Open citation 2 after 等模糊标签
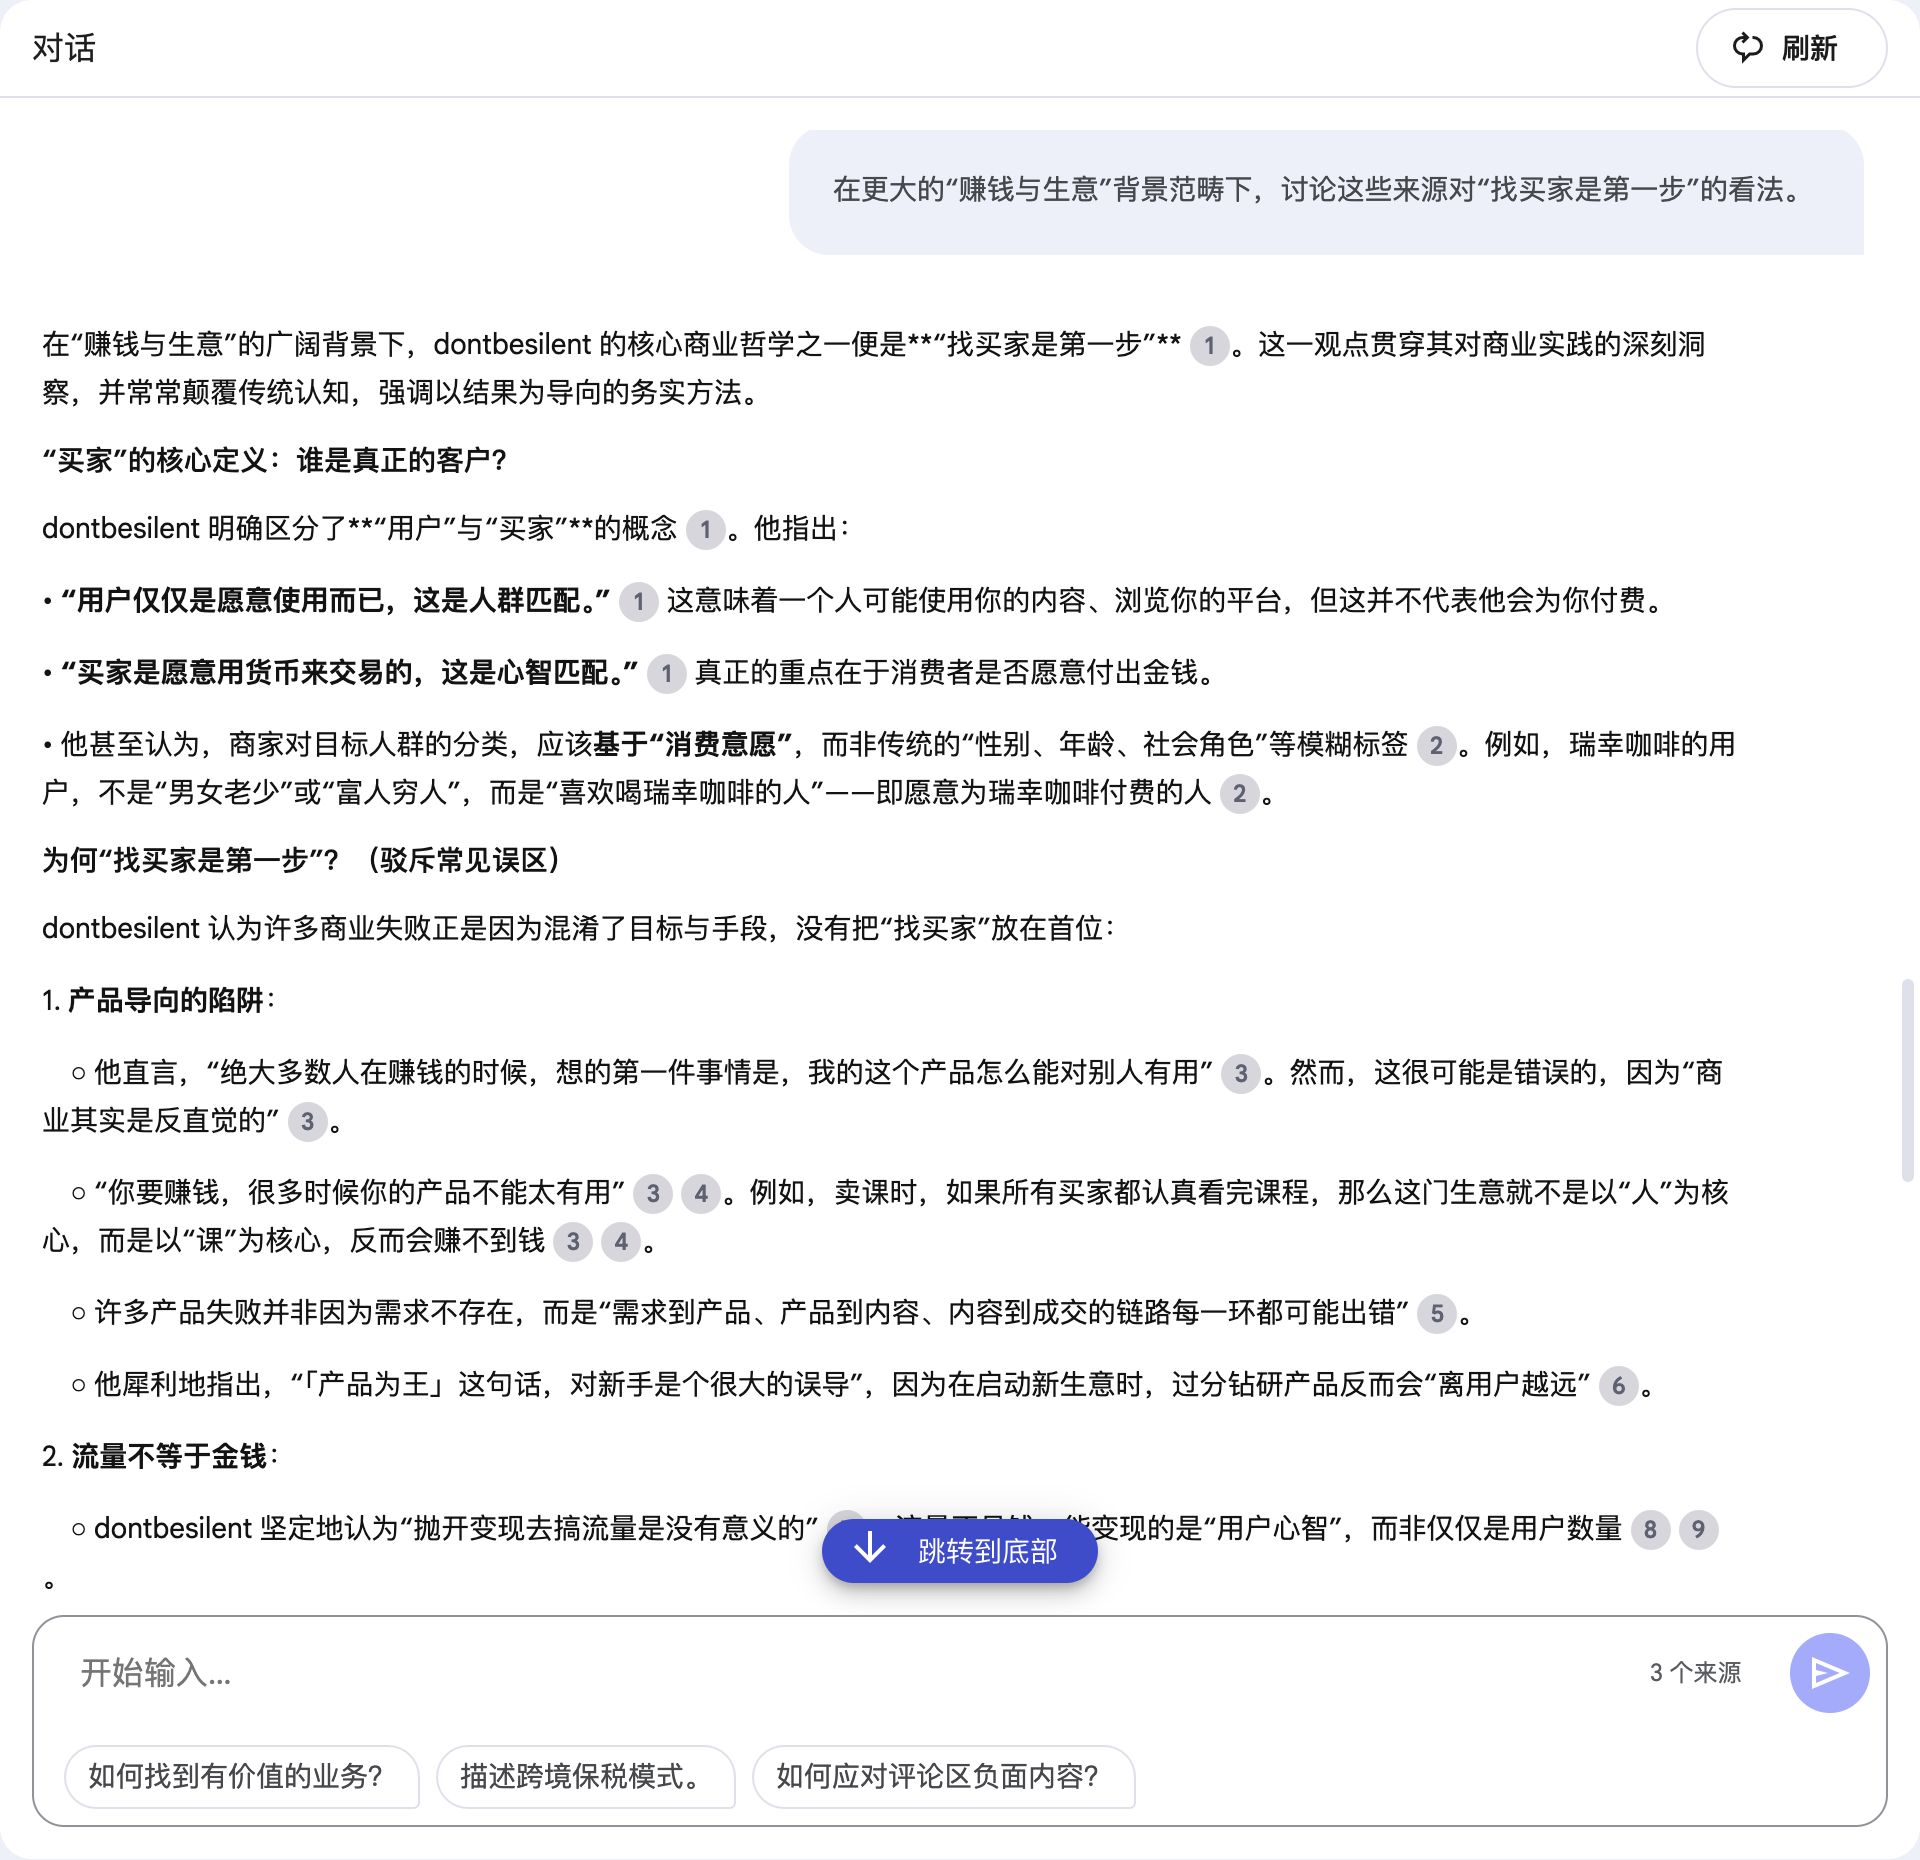This screenshot has width=1920, height=1860. click(x=1436, y=746)
